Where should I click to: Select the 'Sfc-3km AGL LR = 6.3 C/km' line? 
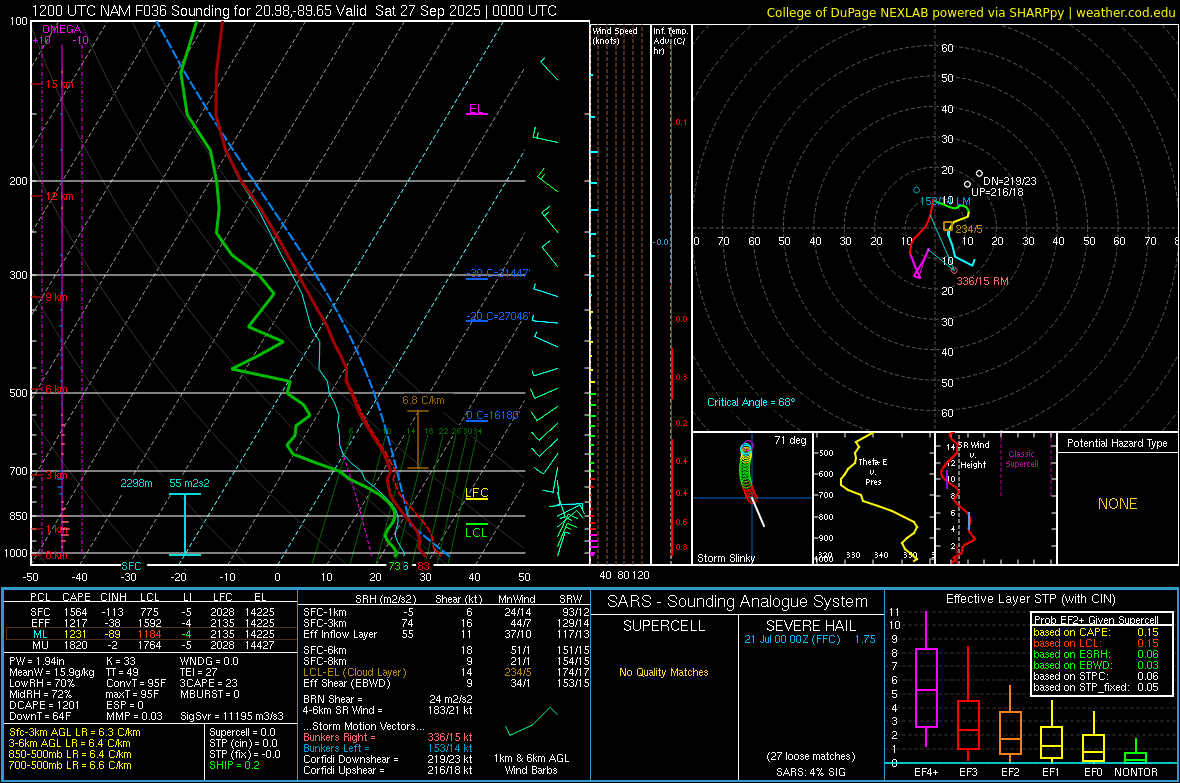[75, 732]
